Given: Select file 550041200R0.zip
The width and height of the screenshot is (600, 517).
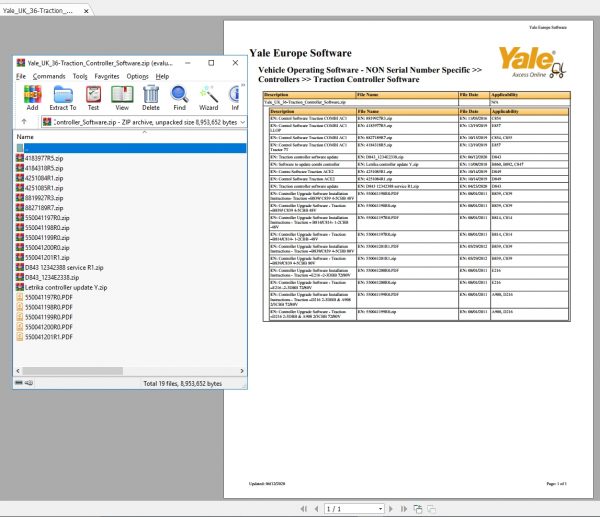Looking at the screenshot, I should [43, 248].
